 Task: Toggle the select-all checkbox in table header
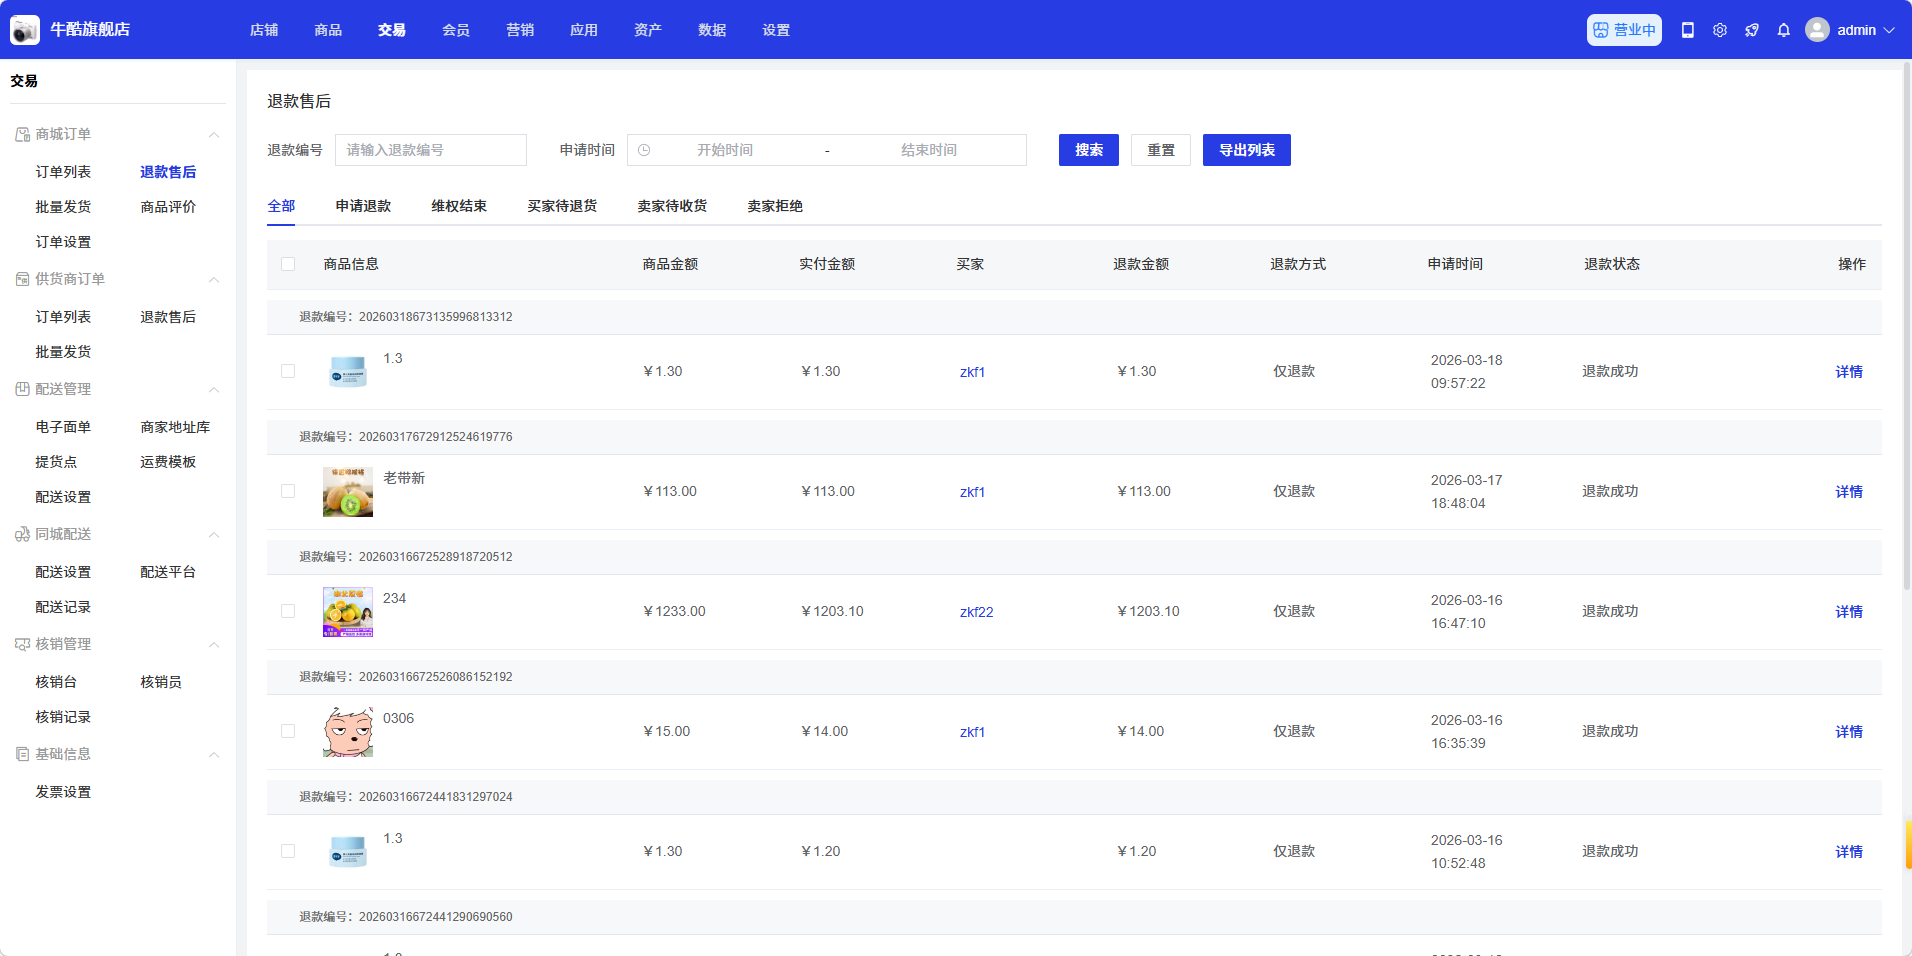(x=288, y=264)
